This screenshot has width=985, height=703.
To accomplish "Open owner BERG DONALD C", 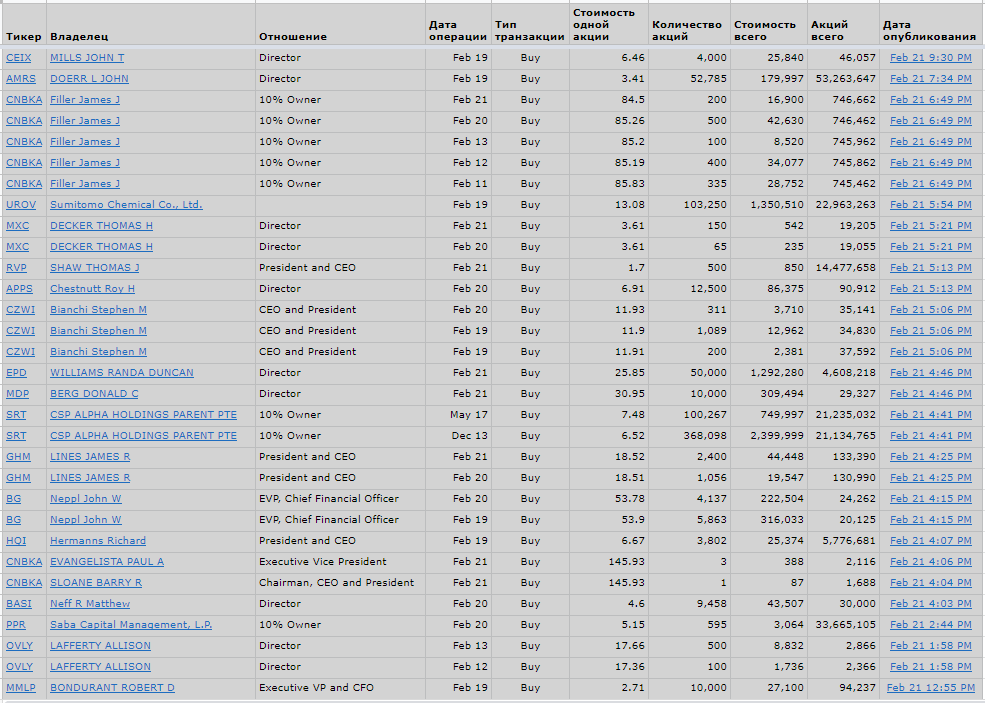I will tap(94, 394).
